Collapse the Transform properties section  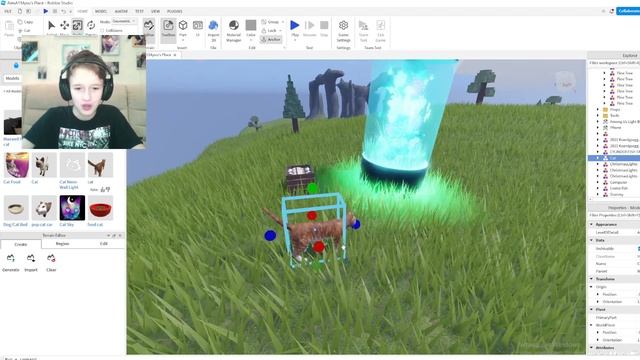click(591, 279)
